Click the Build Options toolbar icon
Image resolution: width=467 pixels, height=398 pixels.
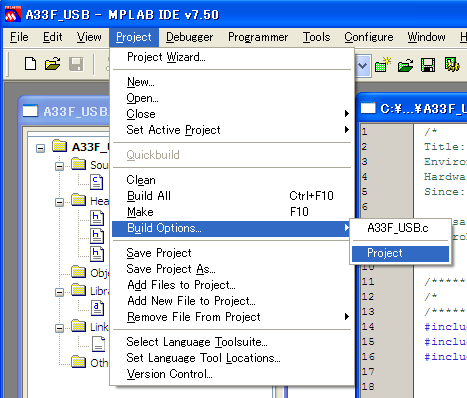click(x=452, y=65)
